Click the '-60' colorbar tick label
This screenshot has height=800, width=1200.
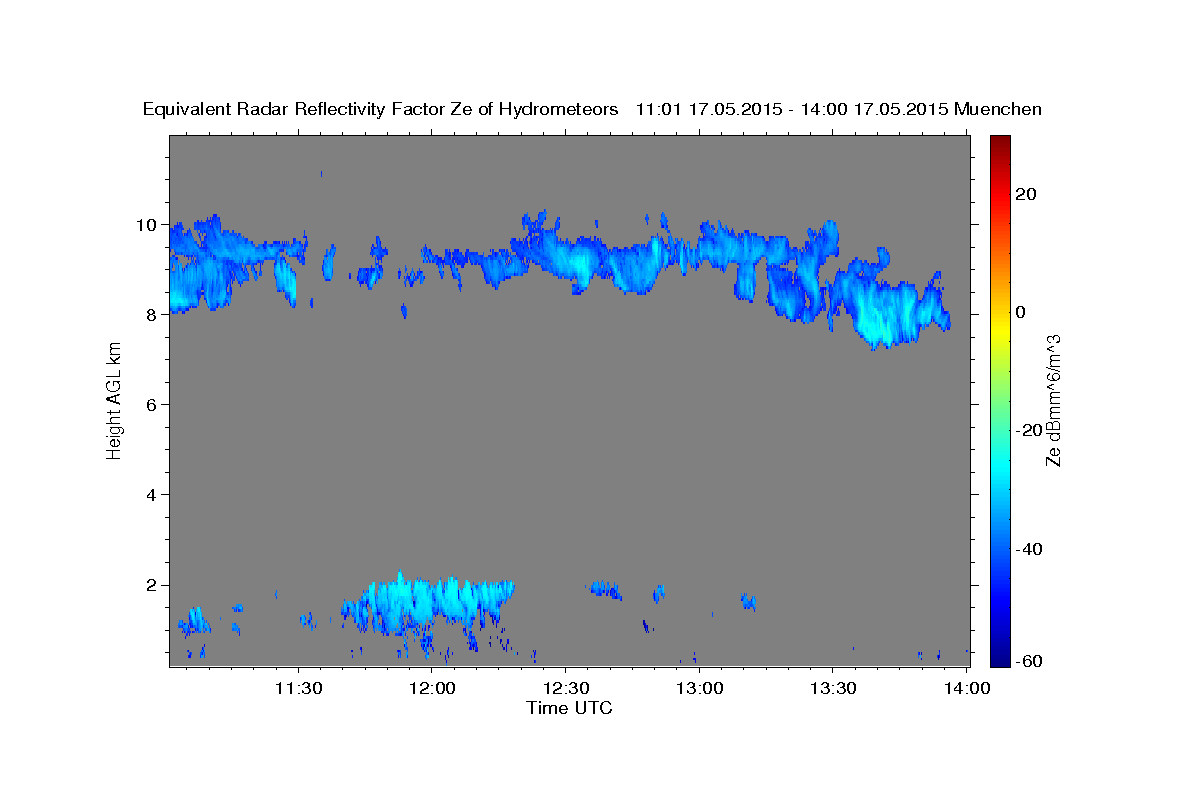pyautogui.click(x=1029, y=663)
